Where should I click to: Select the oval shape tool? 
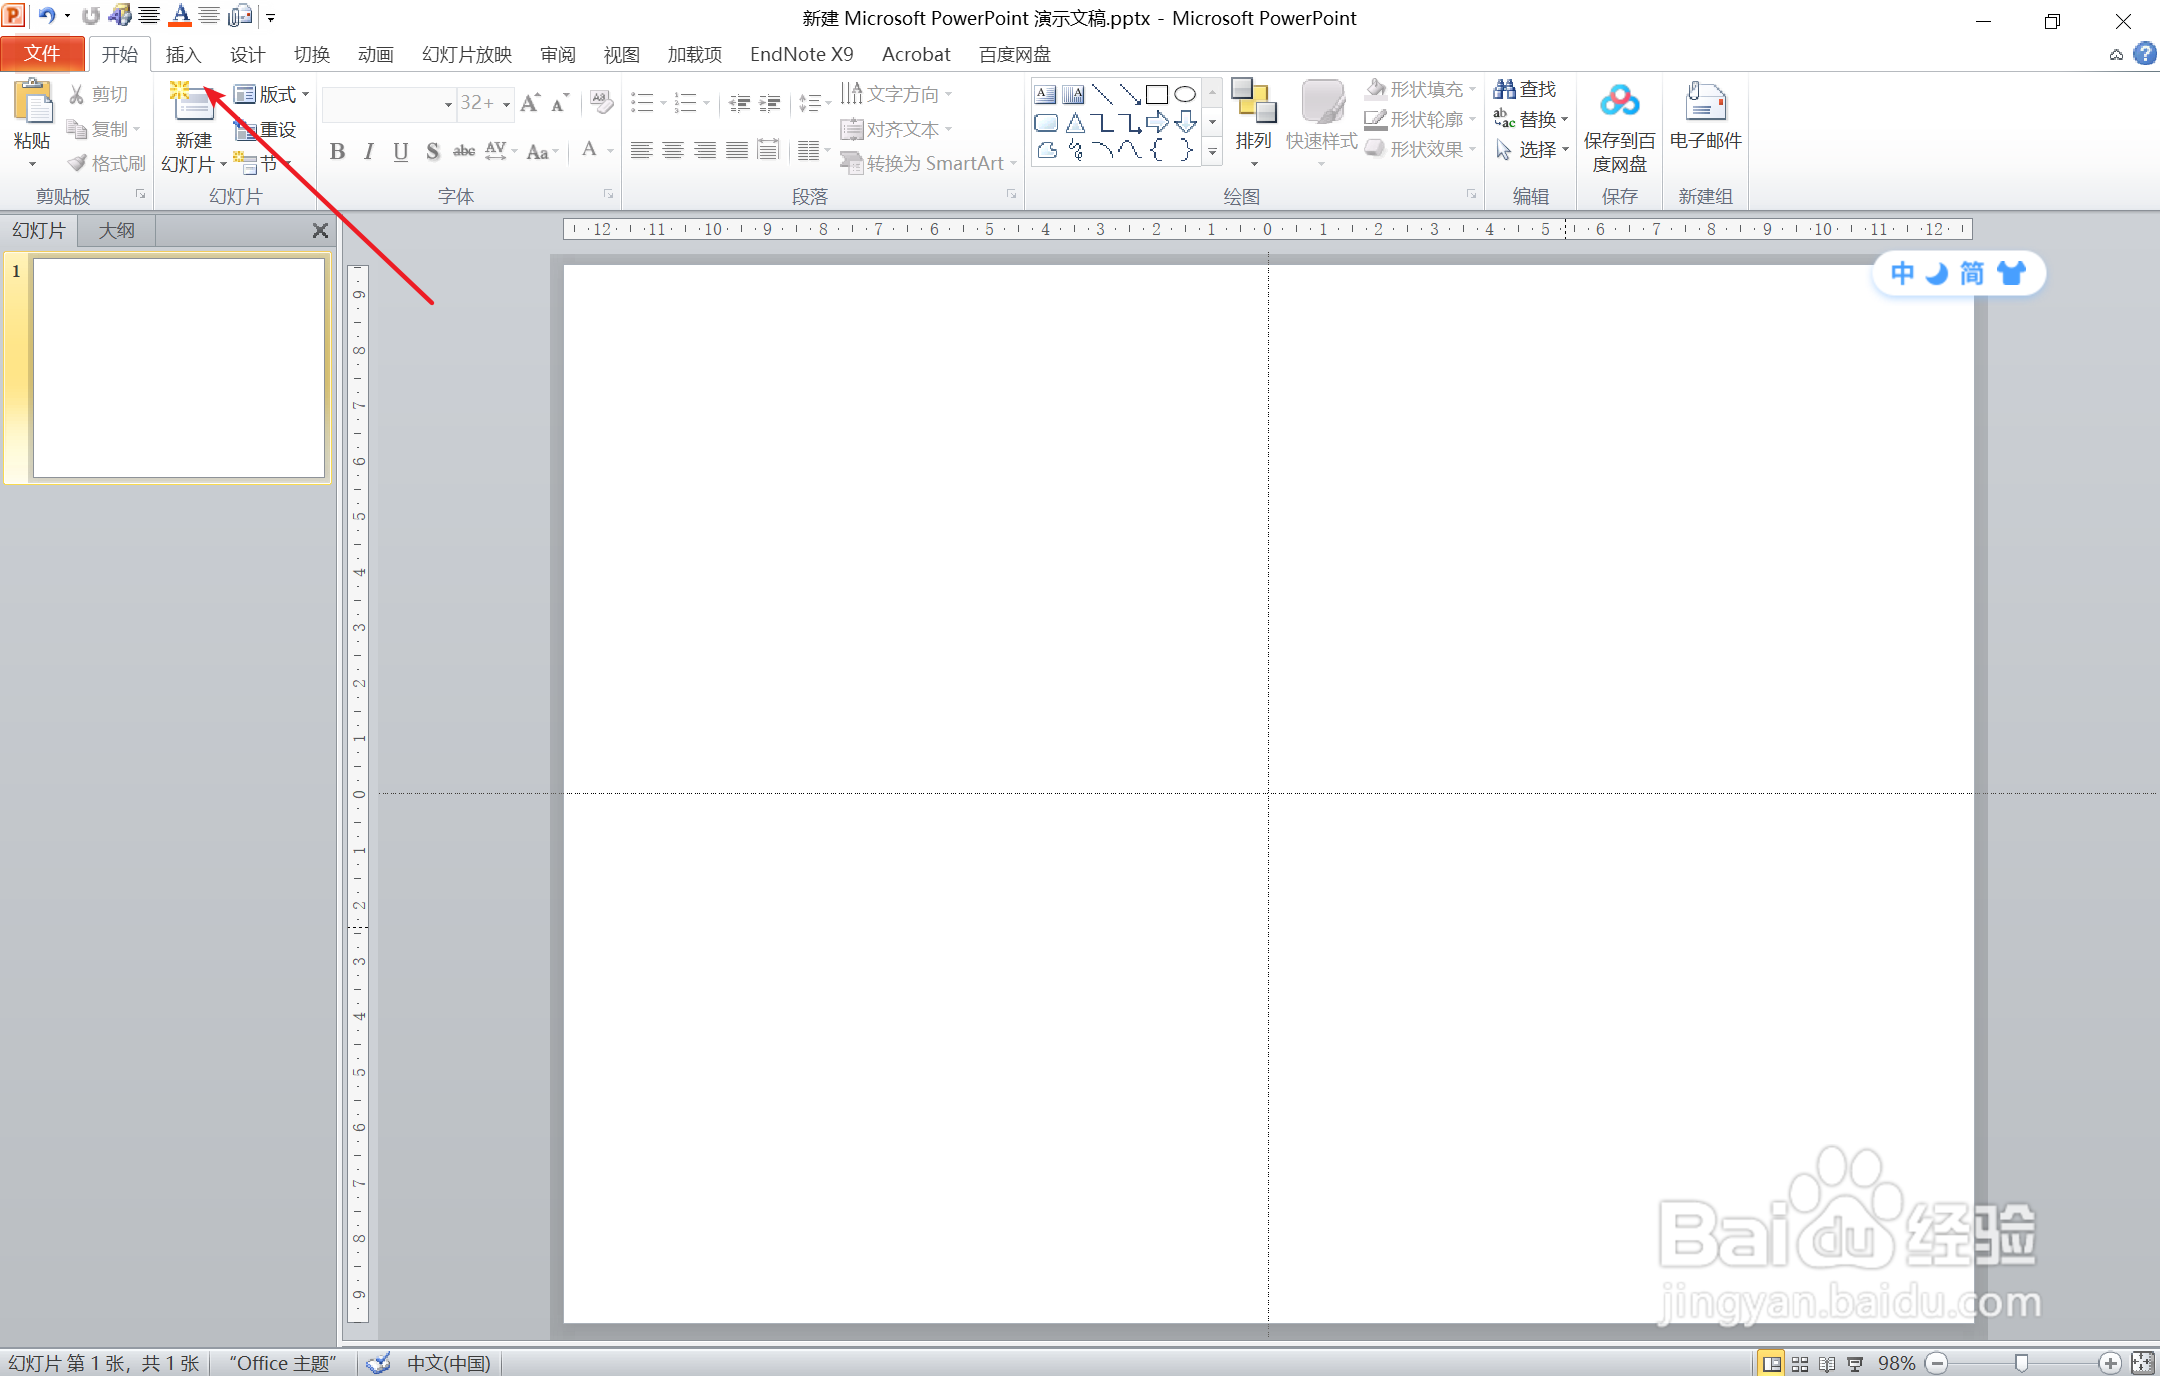(x=1185, y=94)
